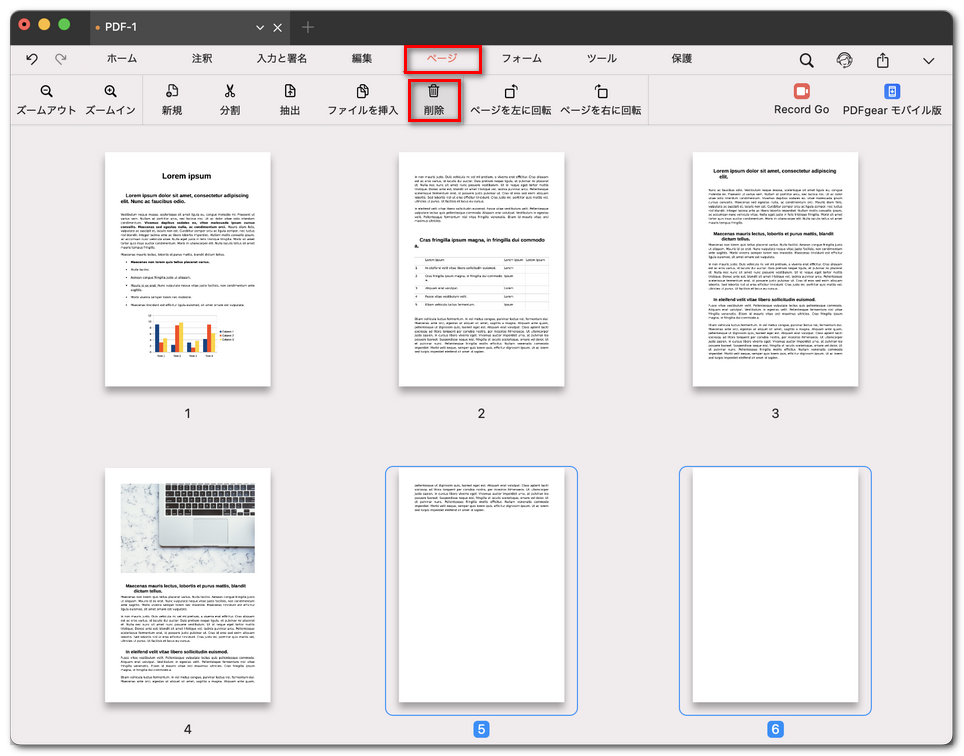
Task: Open the PDF-1 tab dropdown arrow
Action: (261, 27)
